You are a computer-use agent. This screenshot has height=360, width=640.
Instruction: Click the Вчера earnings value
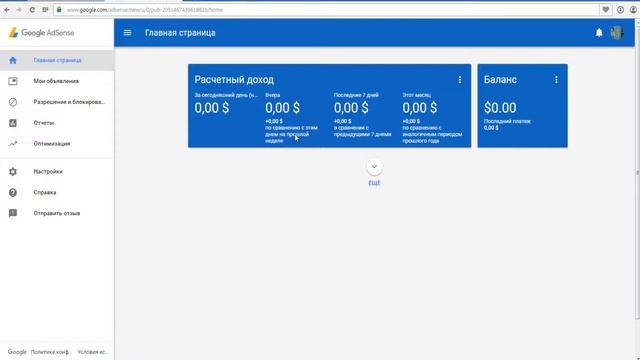pyautogui.click(x=282, y=108)
